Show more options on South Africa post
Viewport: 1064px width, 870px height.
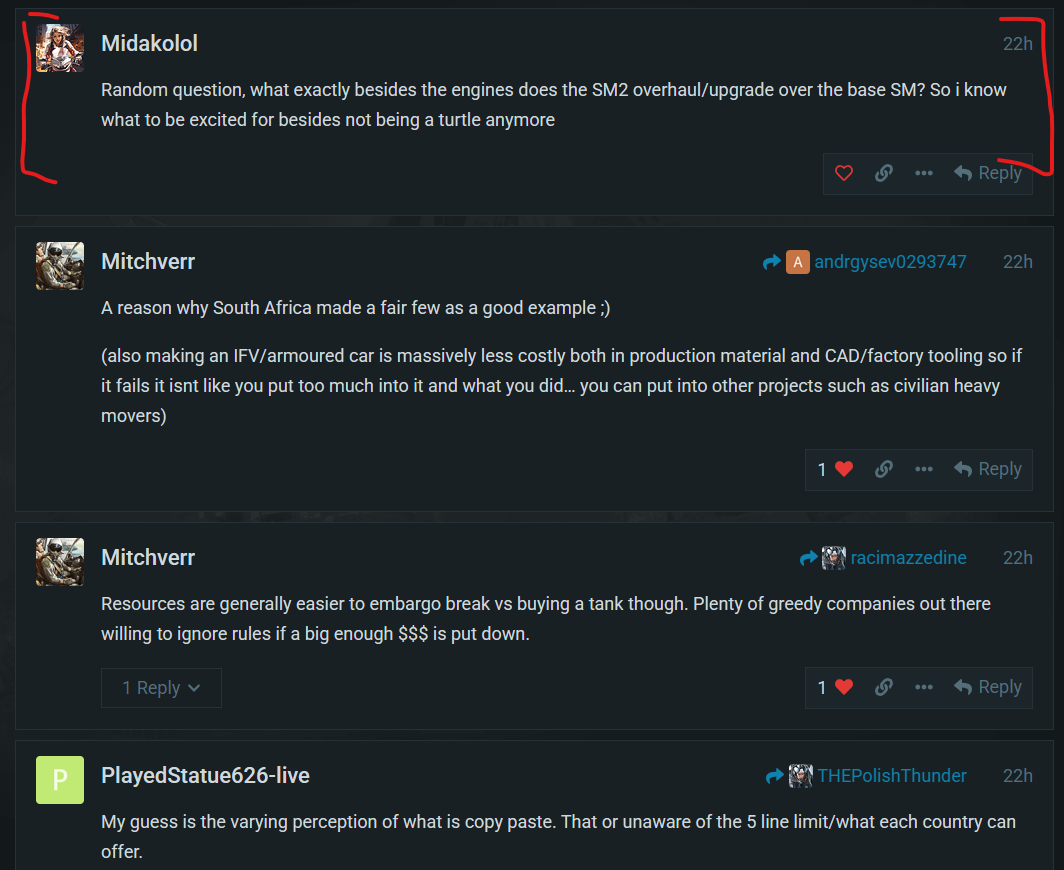pyautogui.click(x=923, y=469)
